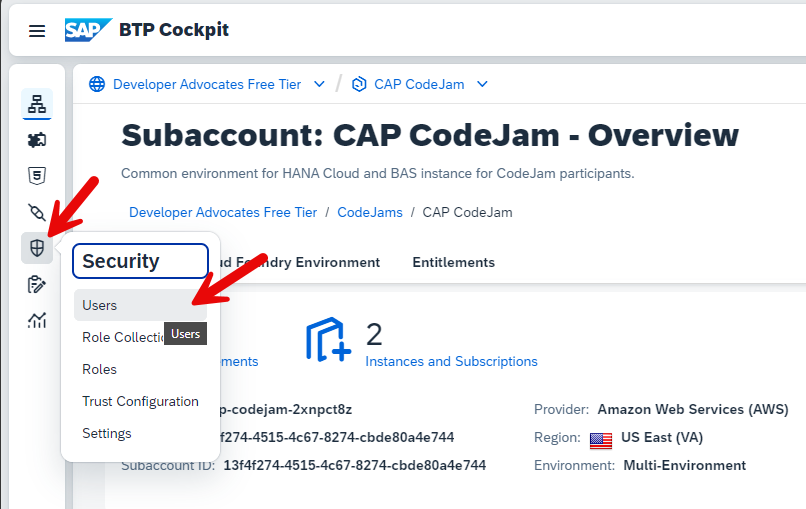The image size is (806, 509).
Task: Click the Developer Advocates Free Tier breadcrumb link
Action: (223, 212)
